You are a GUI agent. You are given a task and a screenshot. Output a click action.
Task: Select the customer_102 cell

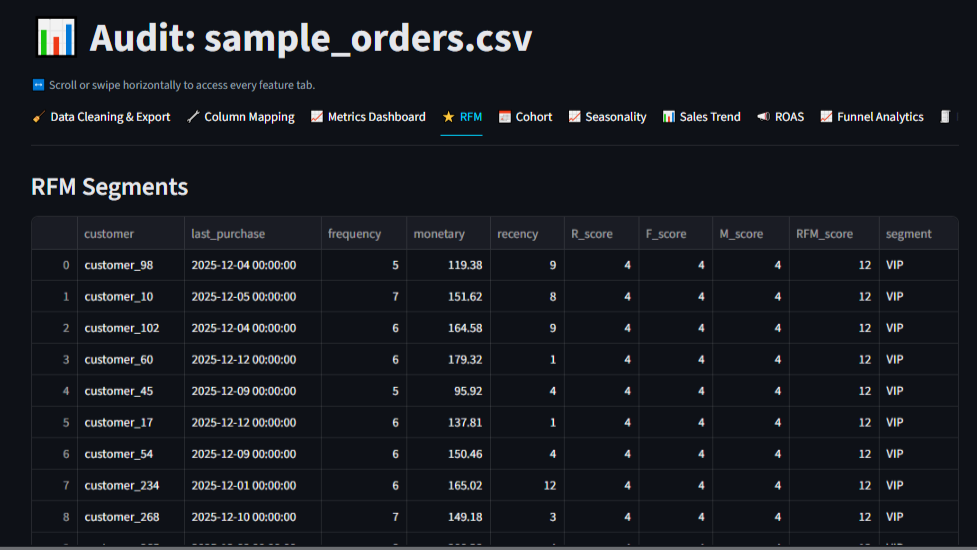coord(131,328)
